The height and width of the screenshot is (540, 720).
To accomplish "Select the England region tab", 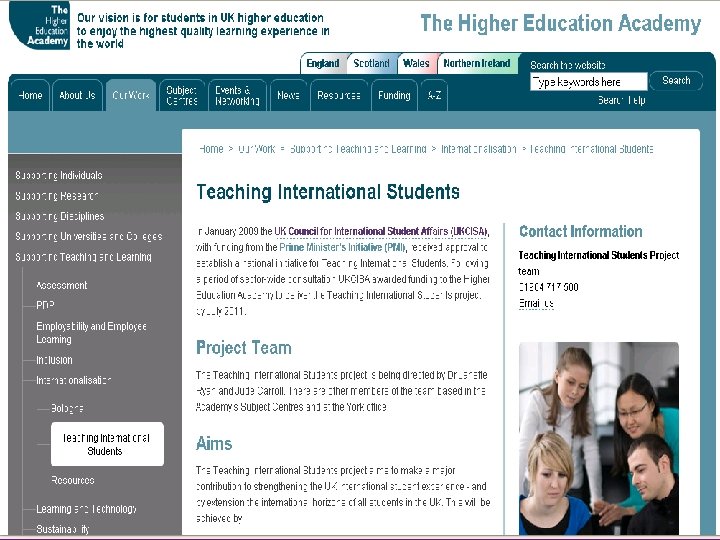I will 323,63.
